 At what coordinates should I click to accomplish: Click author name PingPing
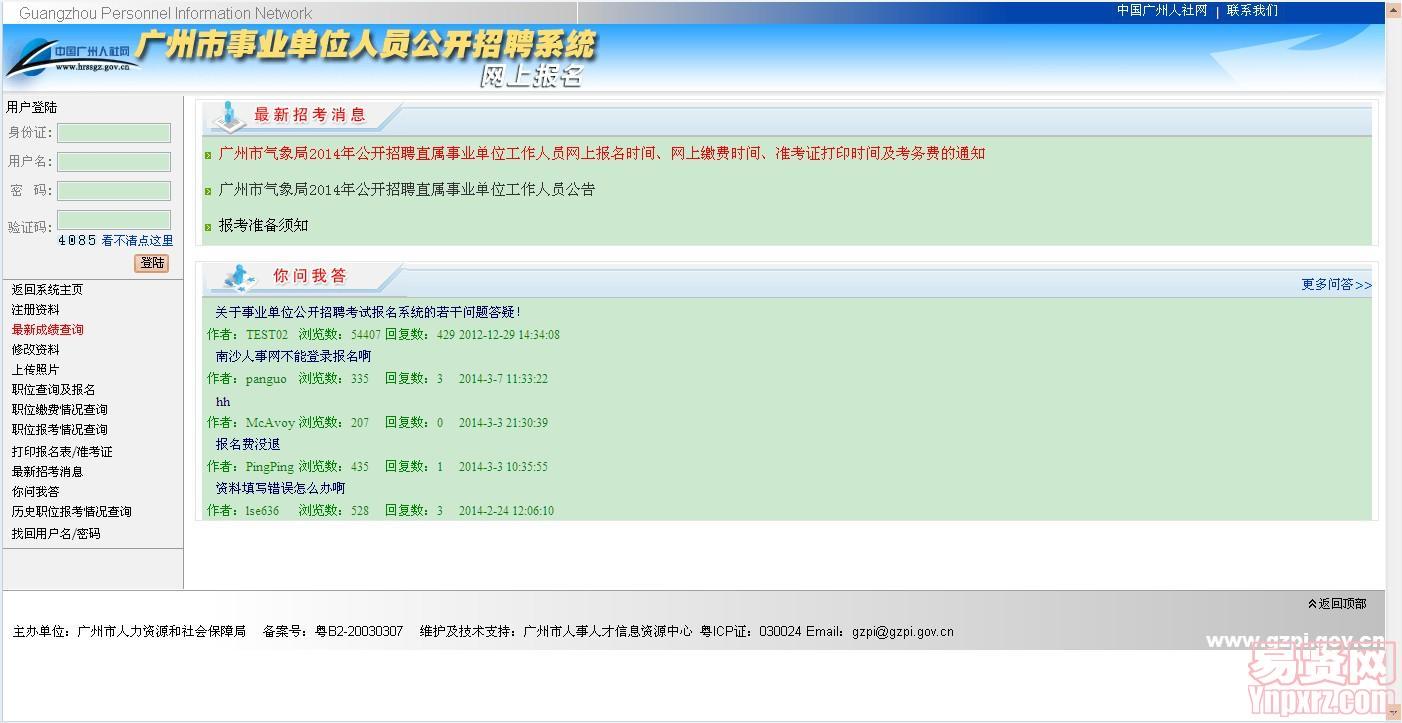[270, 467]
